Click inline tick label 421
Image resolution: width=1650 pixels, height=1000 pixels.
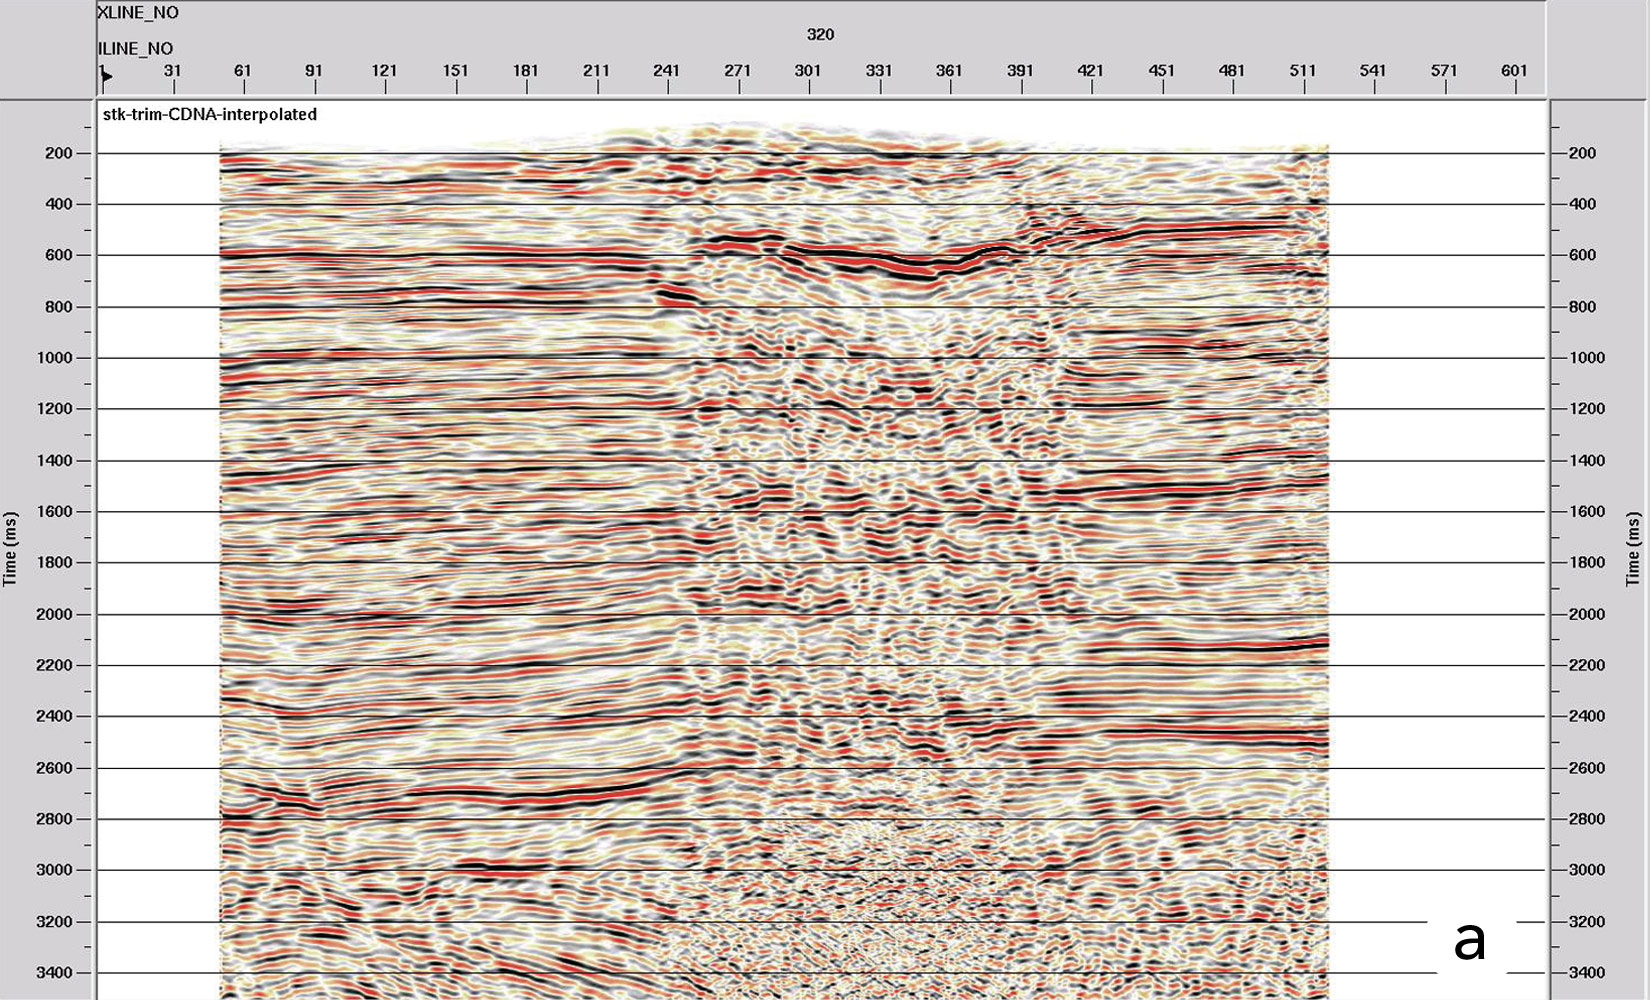pos(1090,70)
